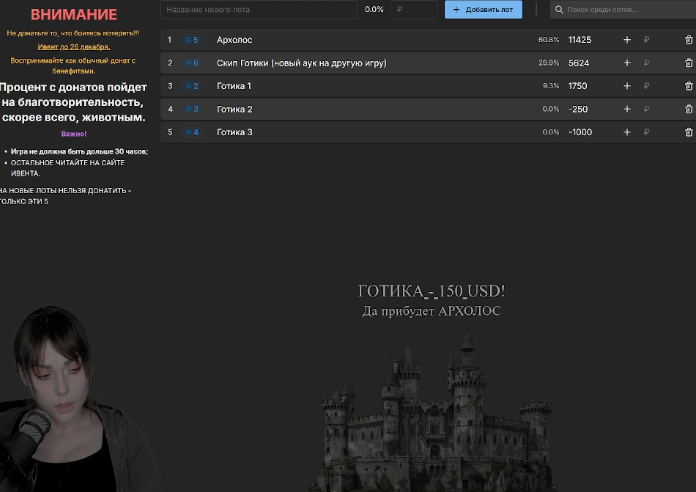Delete the Архолос lot
This screenshot has height=492, width=696.
[688, 40]
